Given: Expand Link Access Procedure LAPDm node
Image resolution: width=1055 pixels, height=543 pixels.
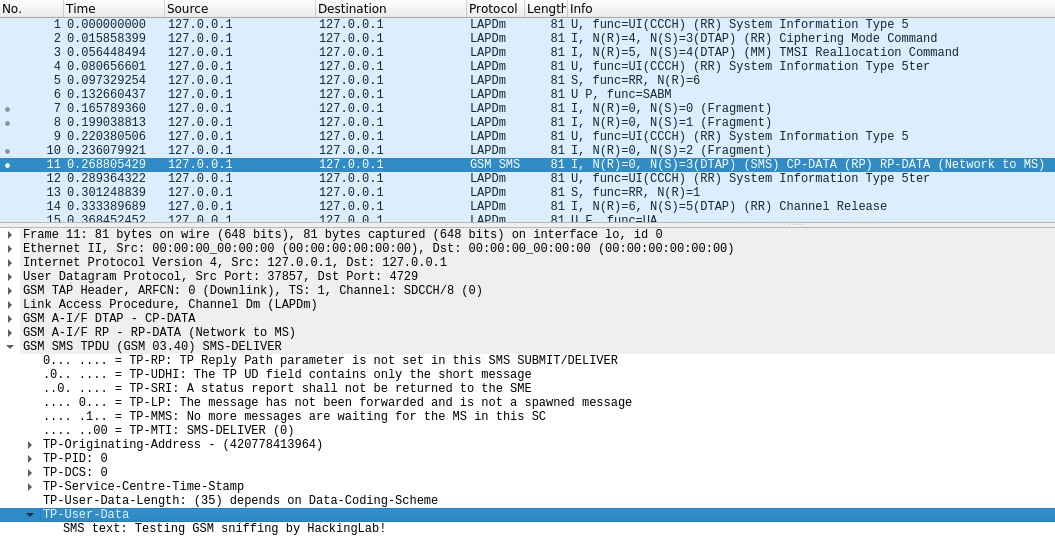Looking at the screenshot, I should pos(9,304).
